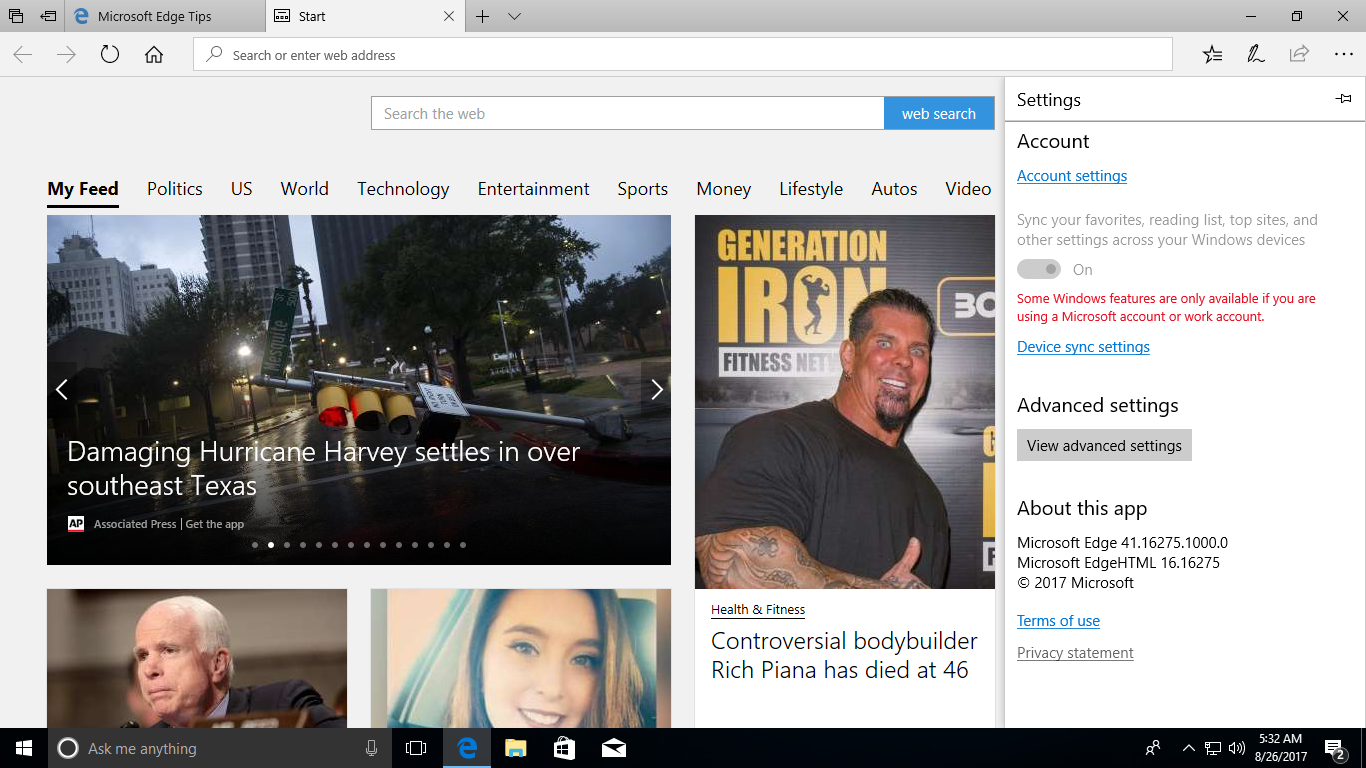Add notes with the pen icon
1366x768 pixels.
[x=1256, y=55]
